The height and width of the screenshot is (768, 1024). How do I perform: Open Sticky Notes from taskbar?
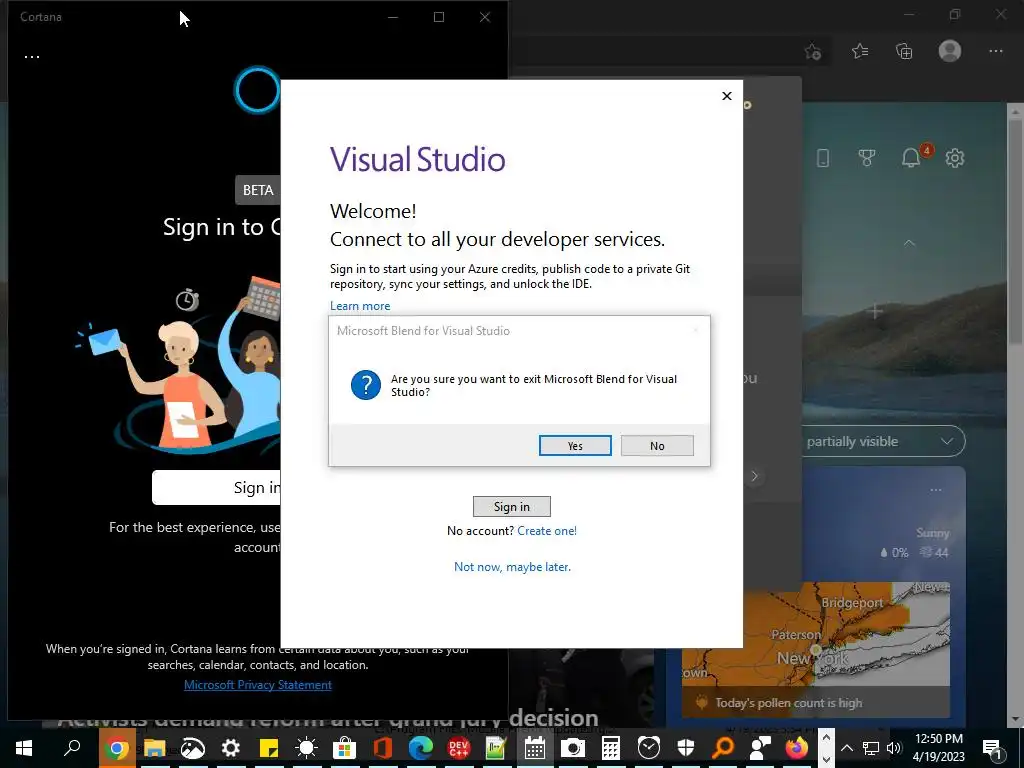coord(268,748)
